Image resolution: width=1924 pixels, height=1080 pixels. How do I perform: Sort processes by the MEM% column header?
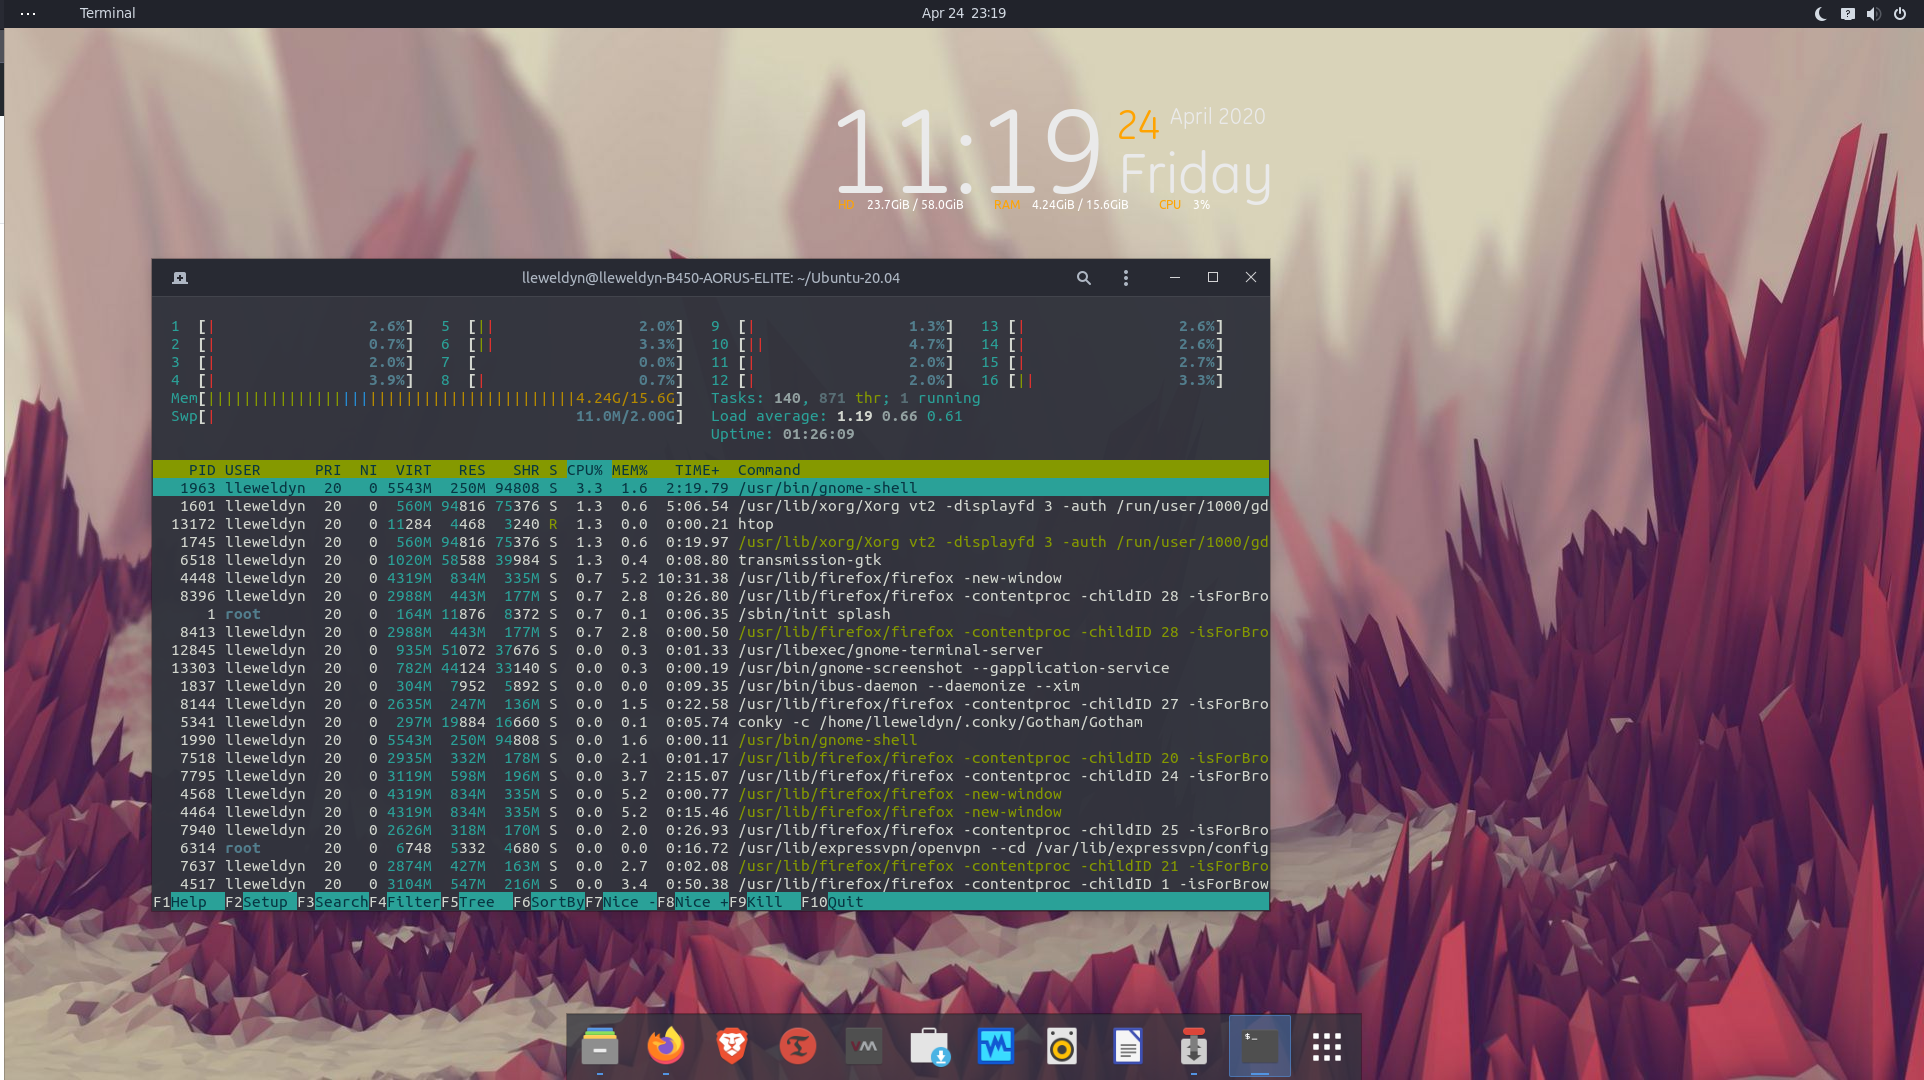629,470
